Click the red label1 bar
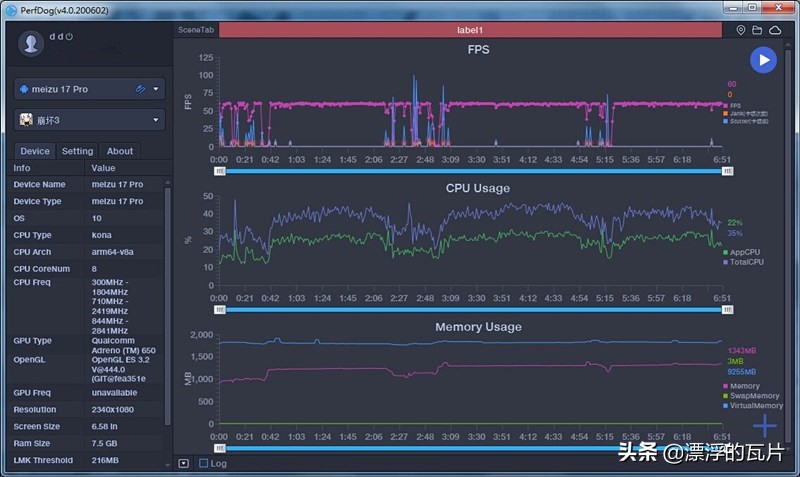This screenshot has height=477, width=800. [470, 30]
